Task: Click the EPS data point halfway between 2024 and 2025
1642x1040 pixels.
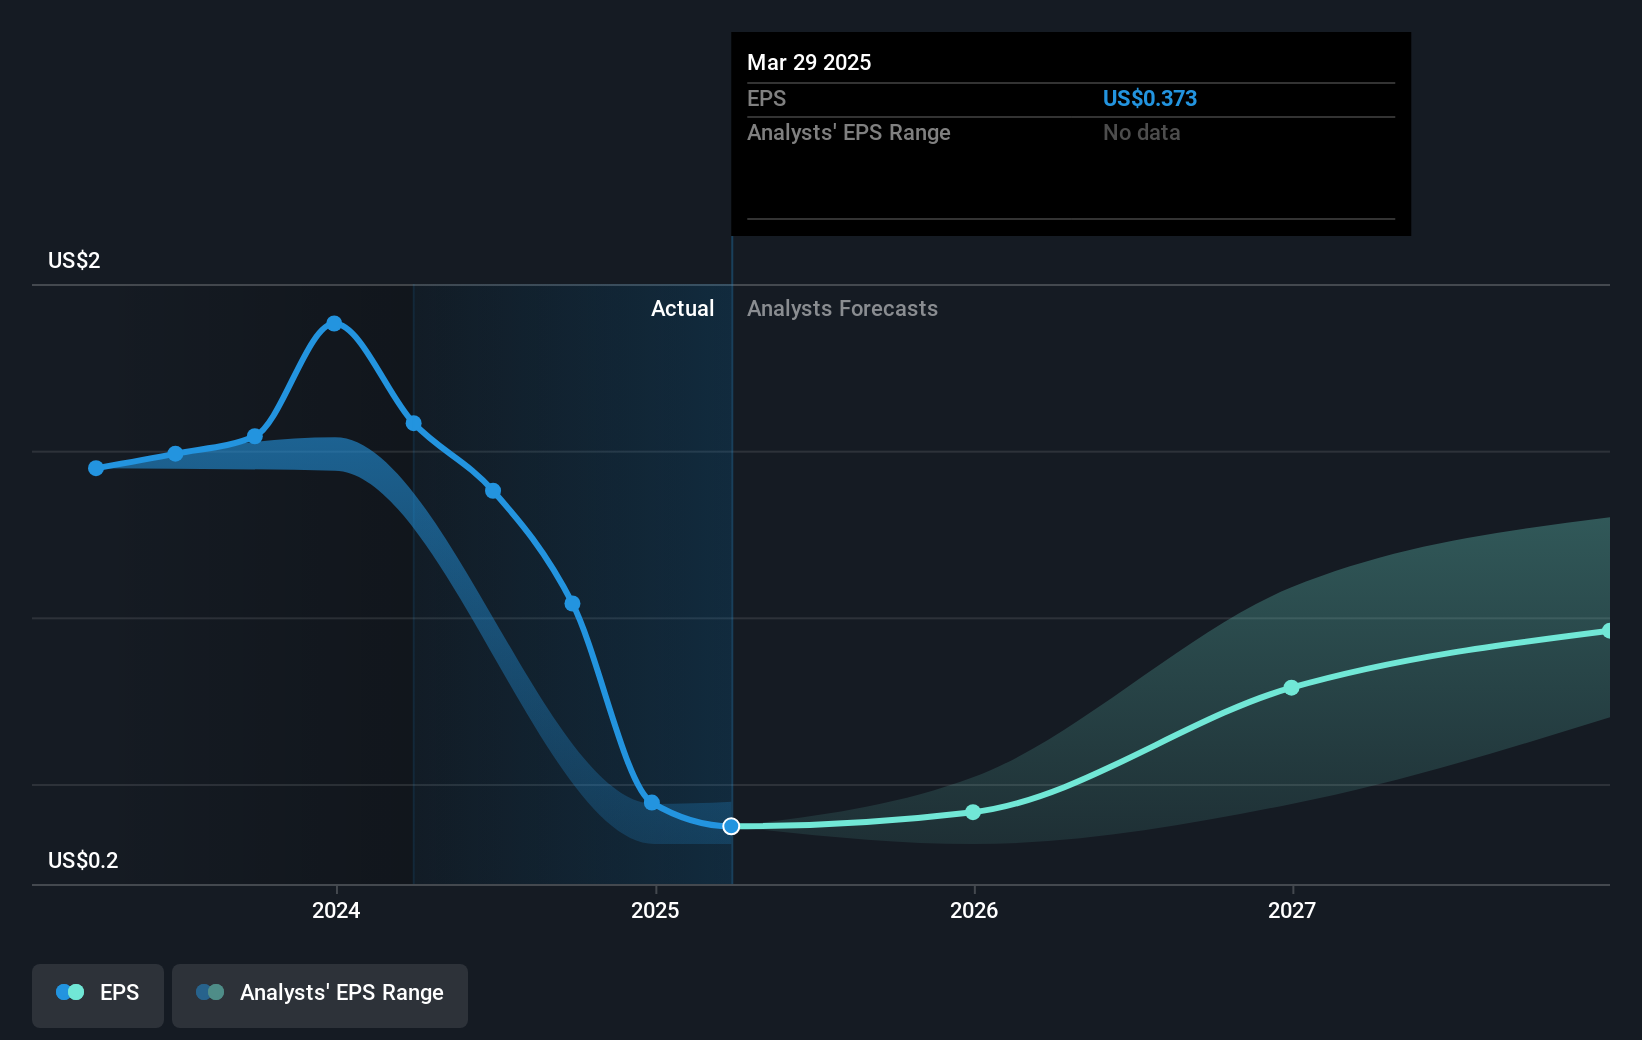Action: (493, 490)
